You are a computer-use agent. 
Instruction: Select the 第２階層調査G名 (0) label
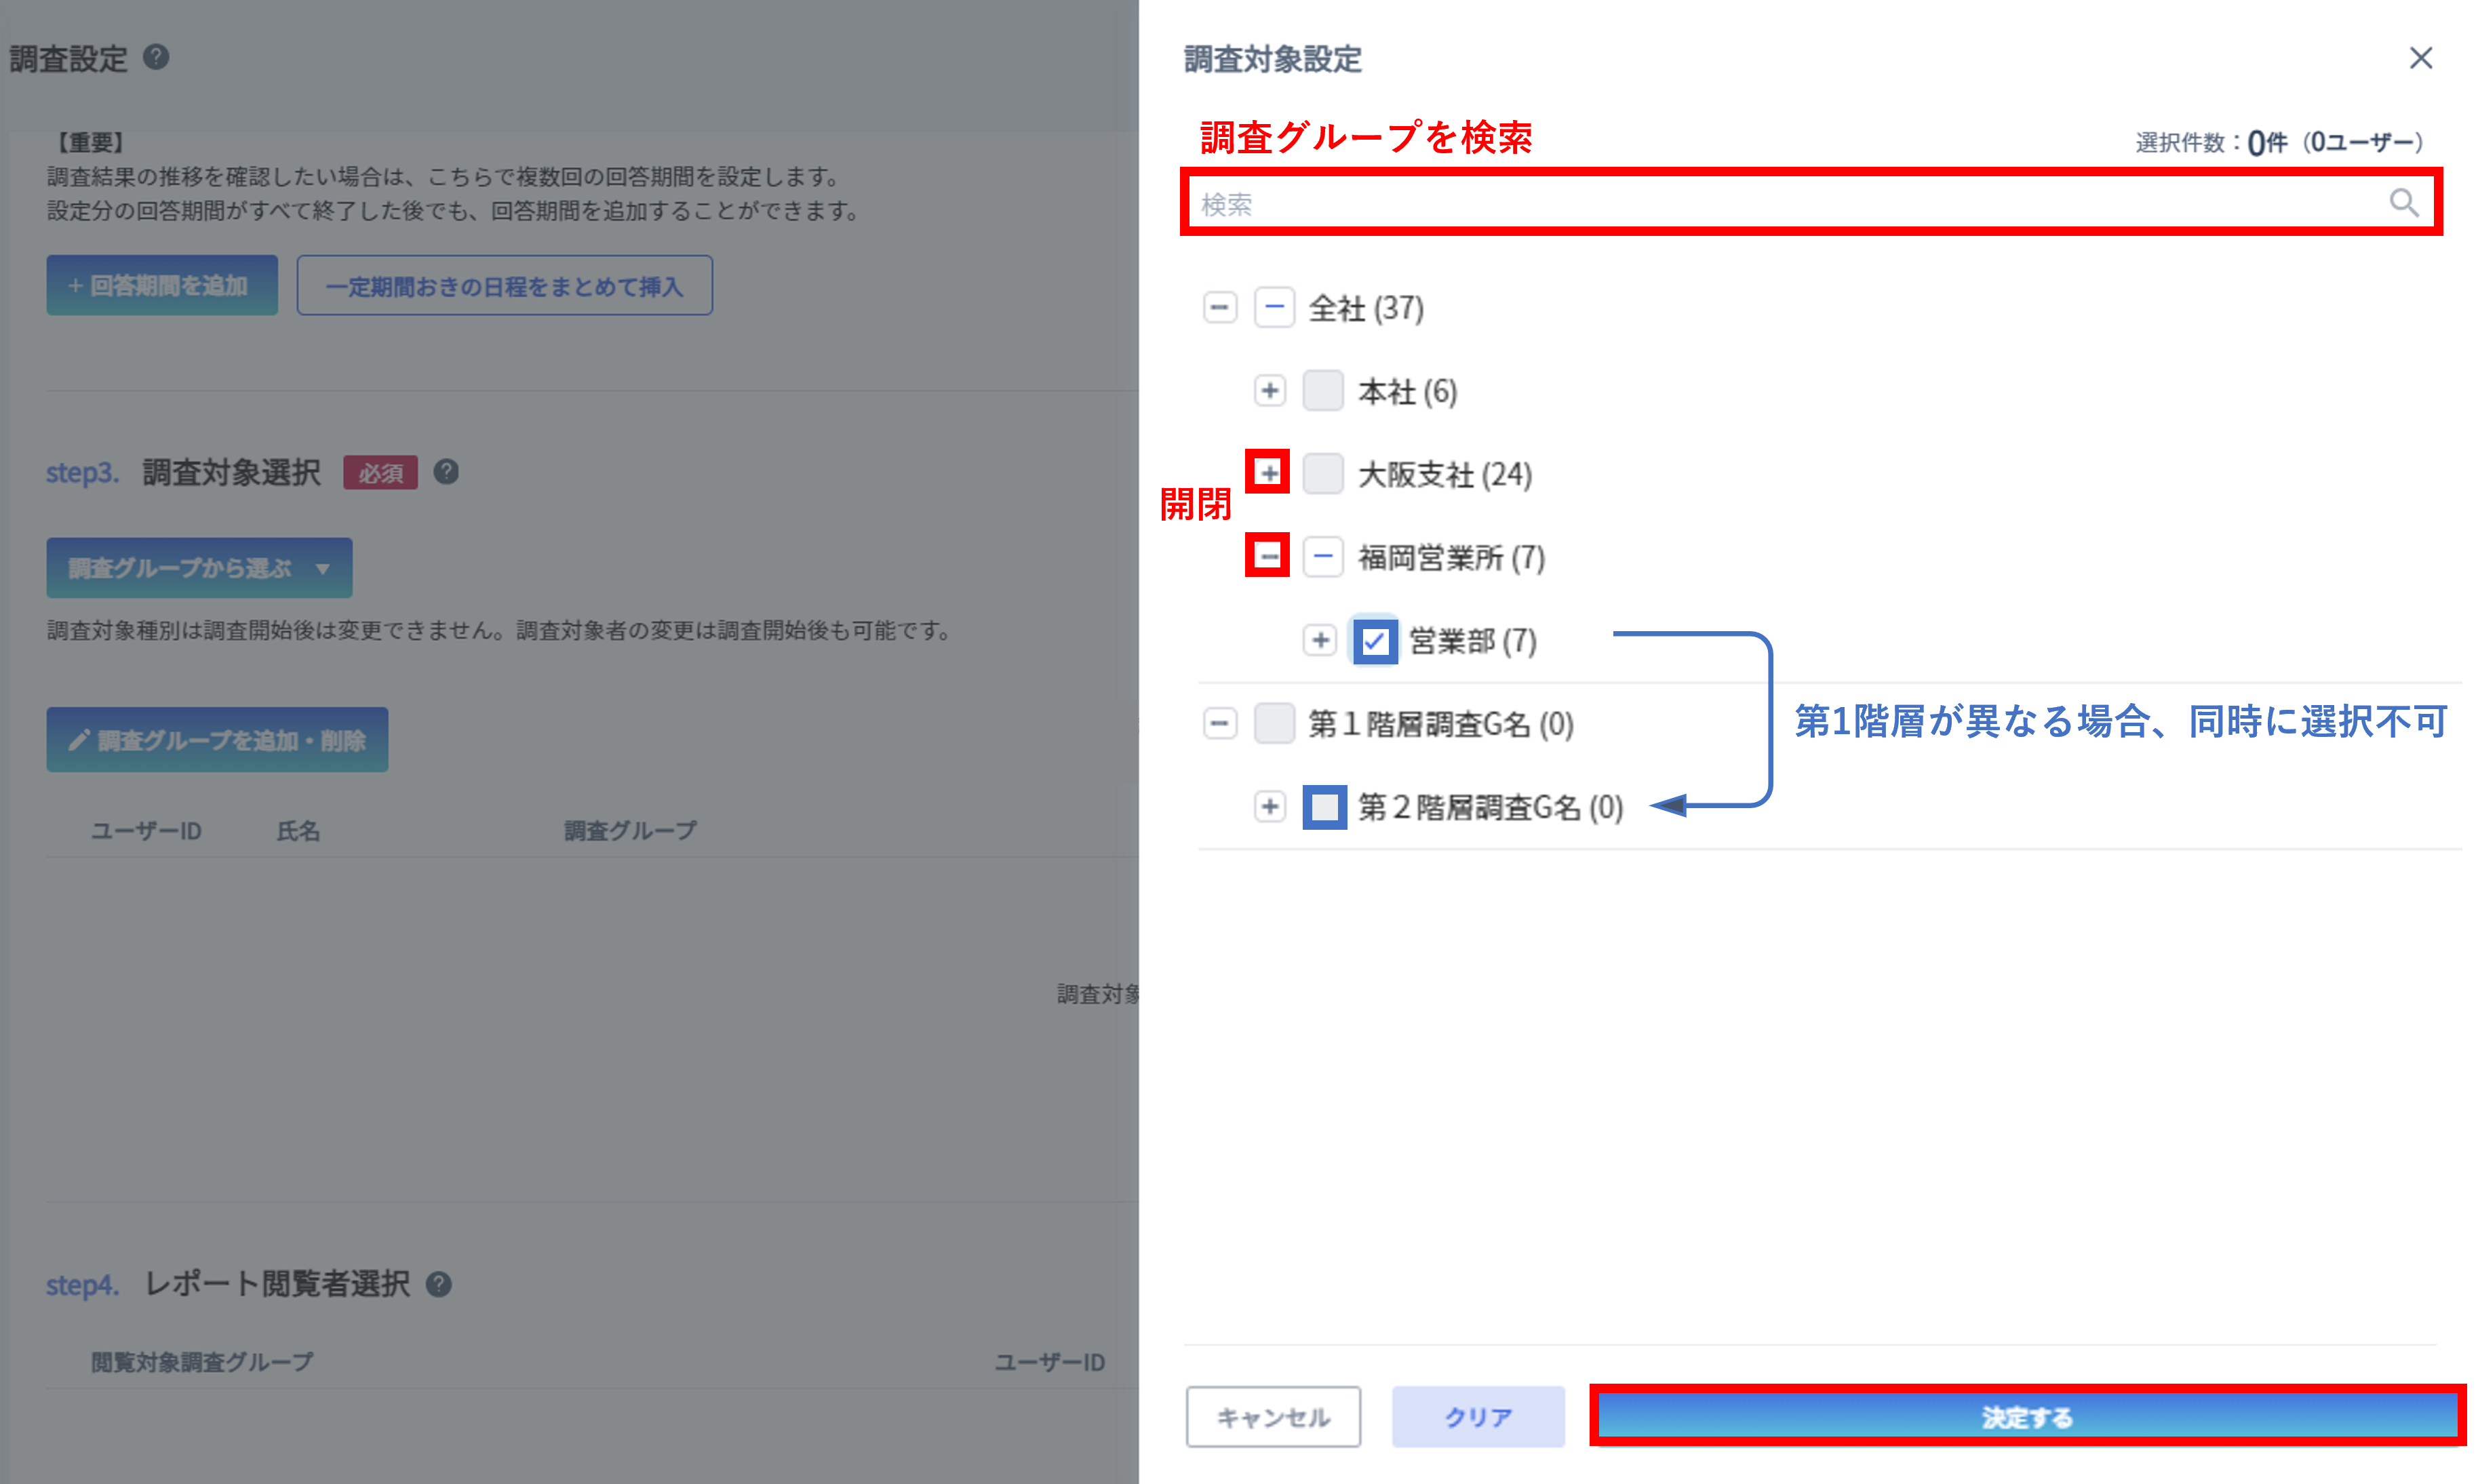click(1490, 806)
